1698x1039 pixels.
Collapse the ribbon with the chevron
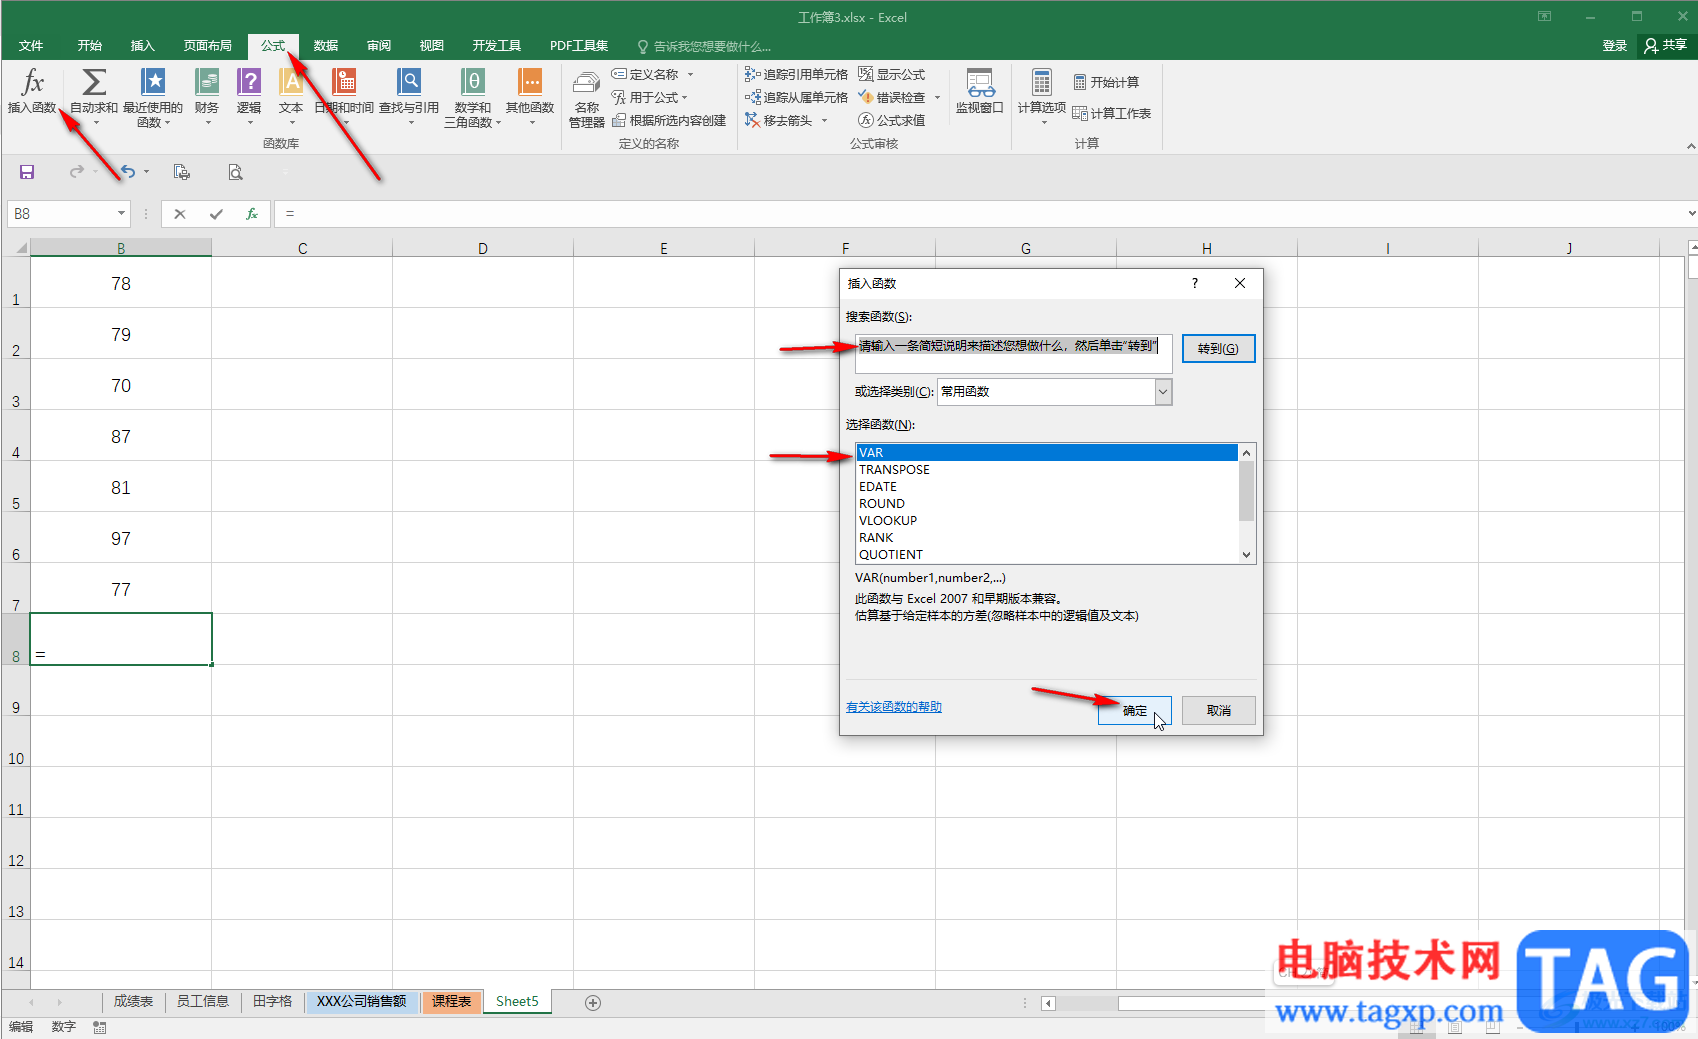pyautogui.click(x=1690, y=146)
